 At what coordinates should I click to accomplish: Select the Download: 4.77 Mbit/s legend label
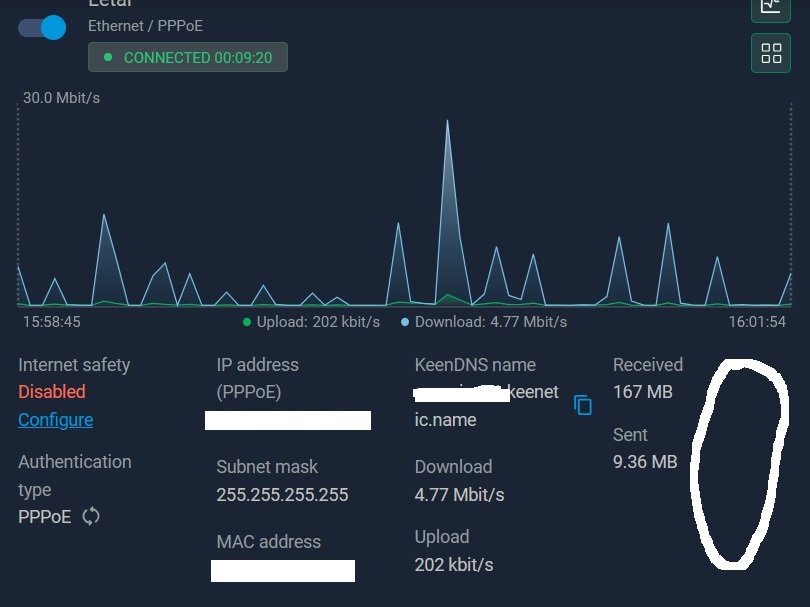coord(490,322)
